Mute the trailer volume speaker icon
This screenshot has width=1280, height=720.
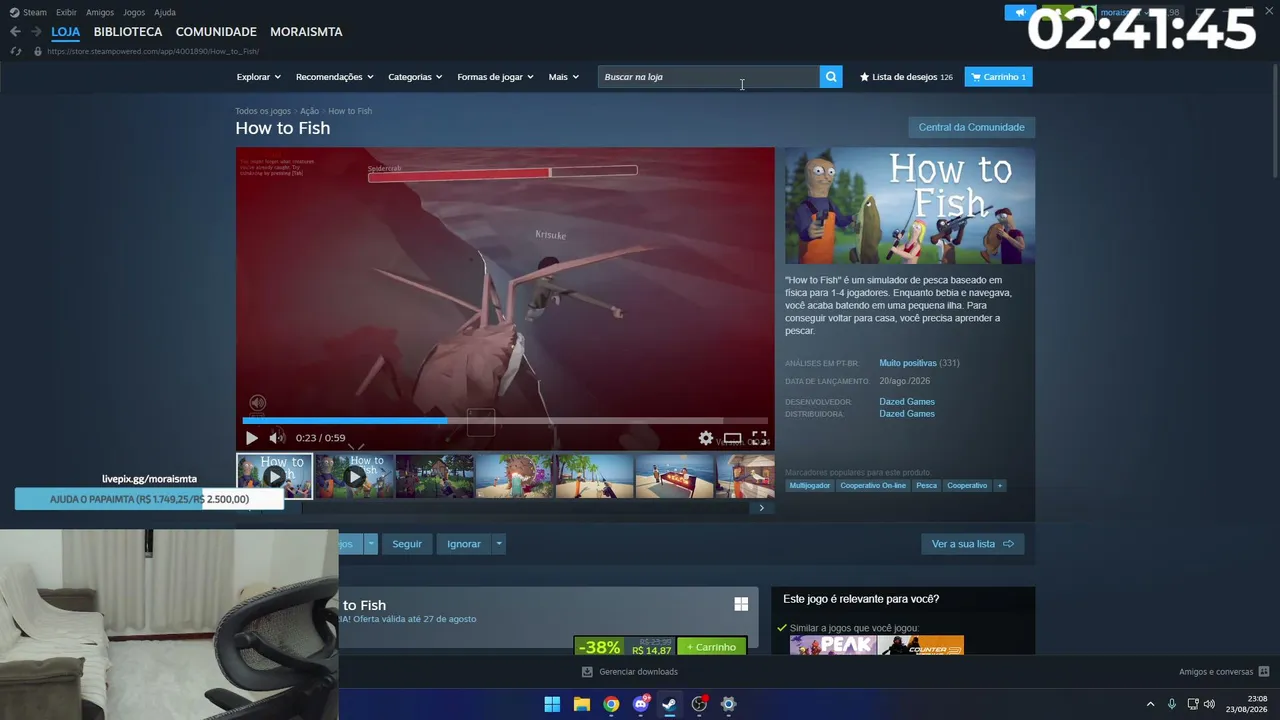[x=277, y=438]
